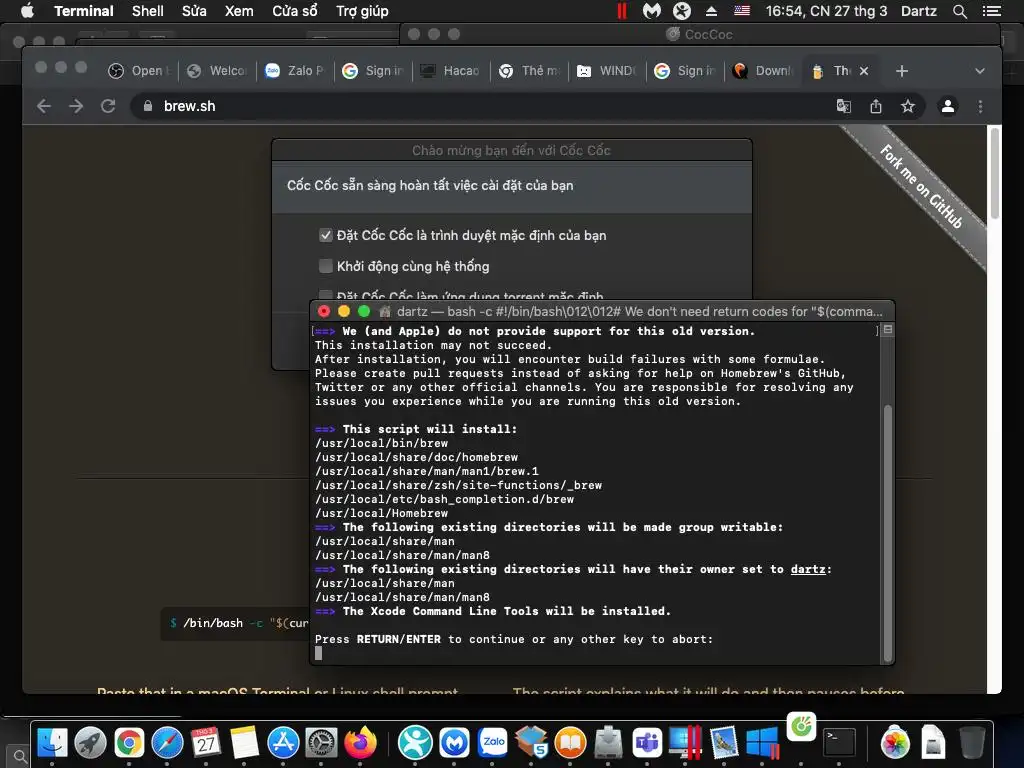
Task: Launch Safari from the dock
Action: (167, 743)
